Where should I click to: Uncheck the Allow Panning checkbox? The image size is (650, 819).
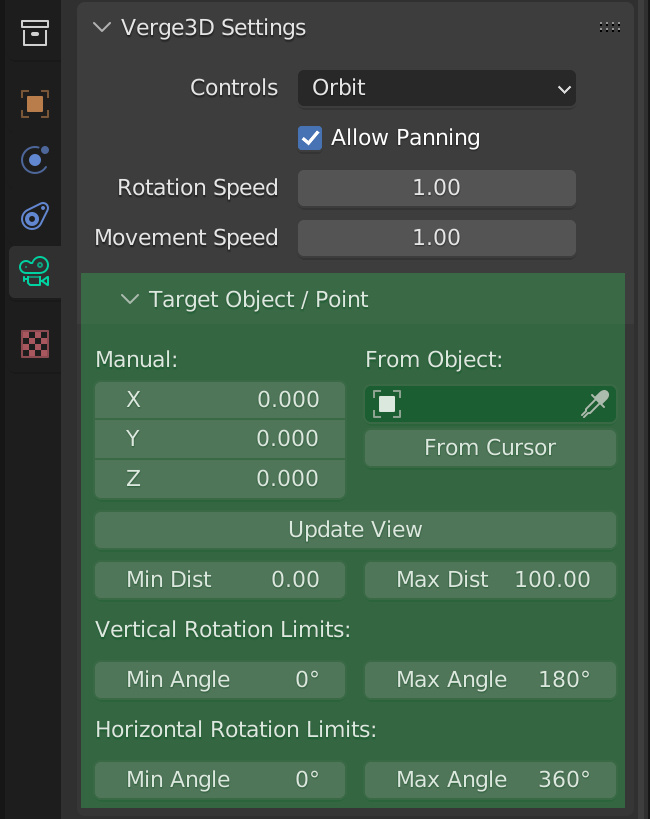click(x=310, y=138)
